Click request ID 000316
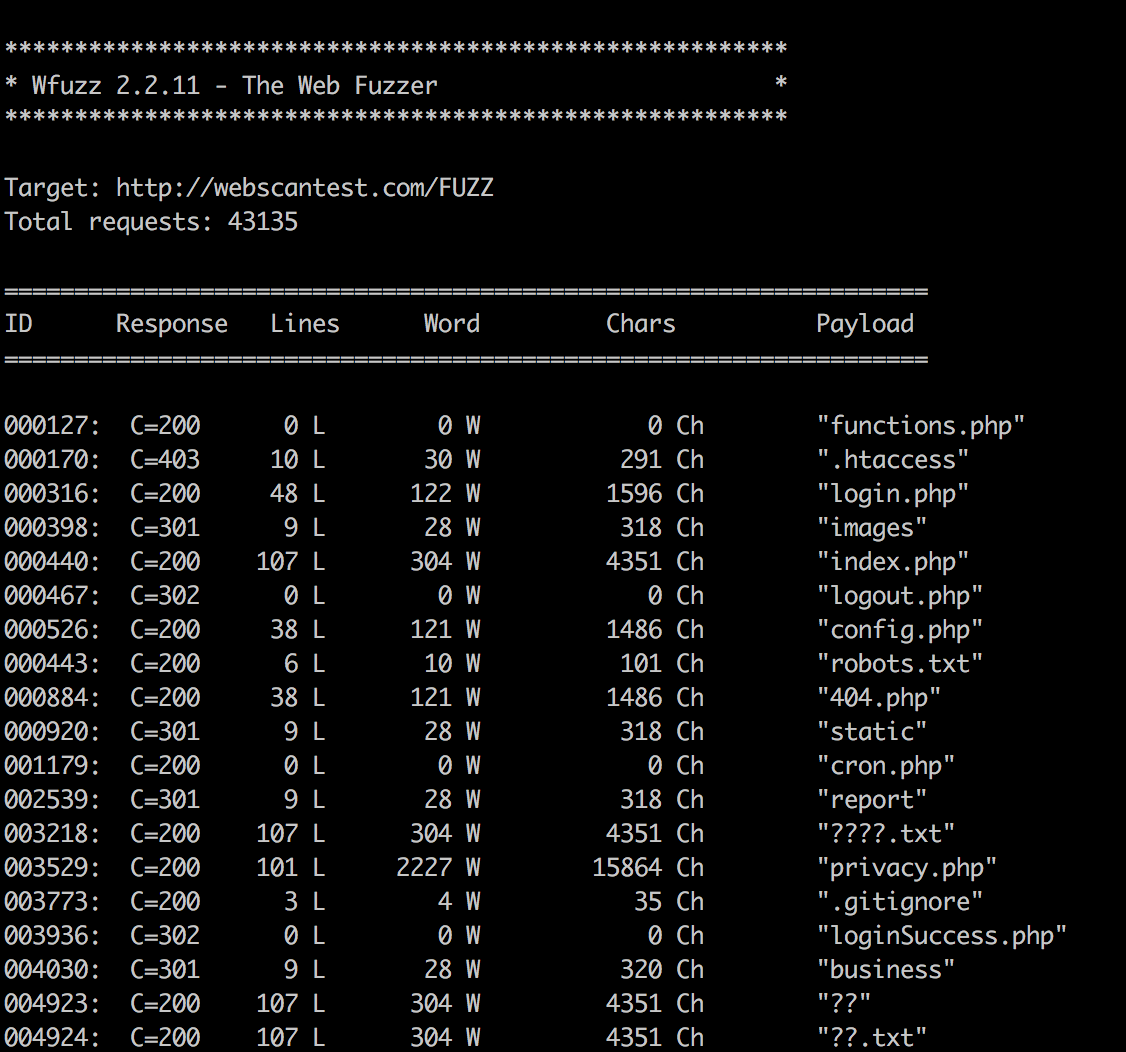The width and height of the screenshot is (1126, 1052). coord(52,494)
